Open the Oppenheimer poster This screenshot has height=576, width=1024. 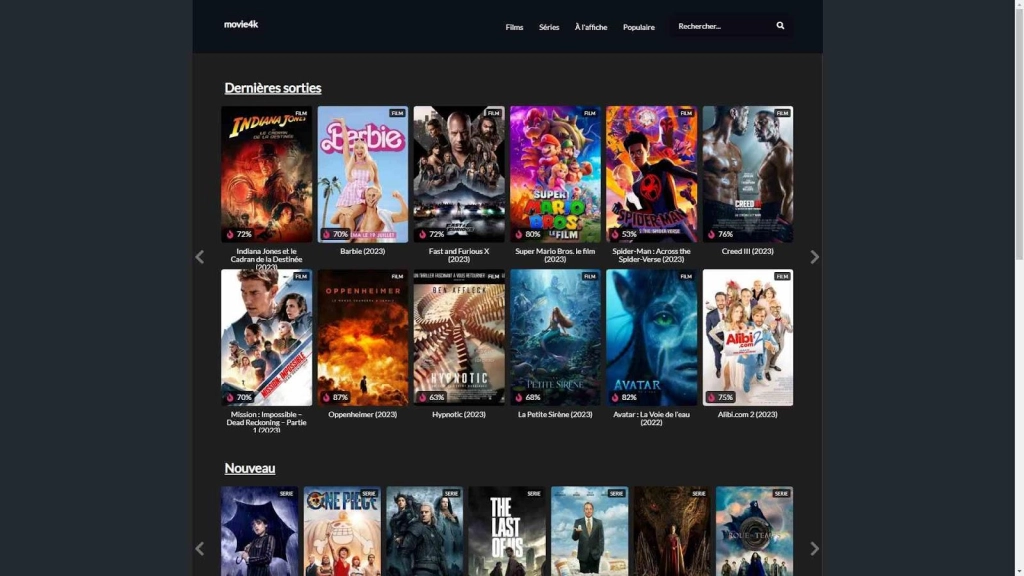tap(362, 338)
